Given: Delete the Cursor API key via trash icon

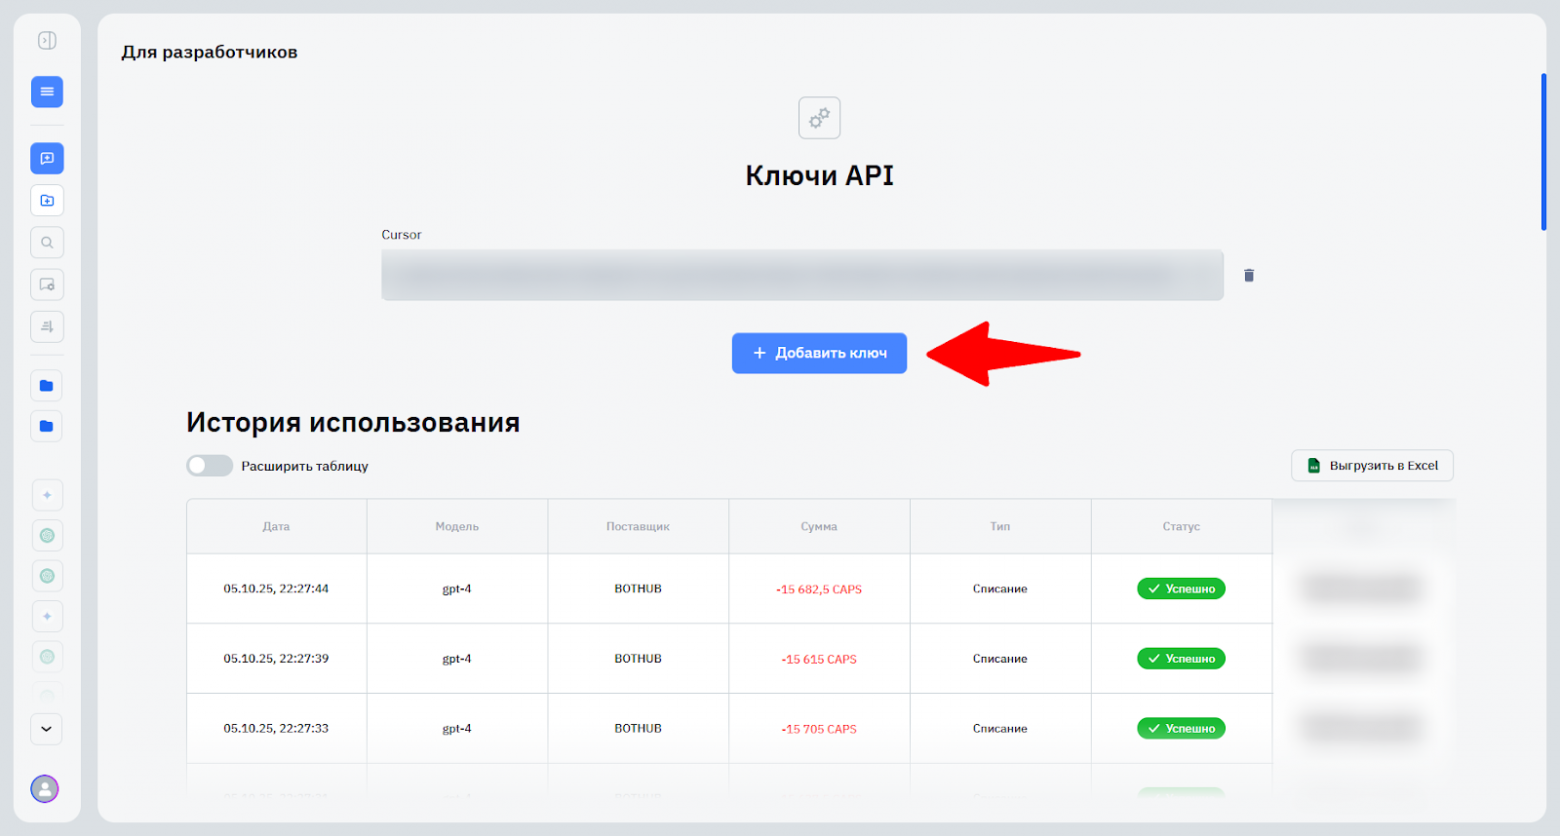Looking at the screenshot, I should [1249, 275].
